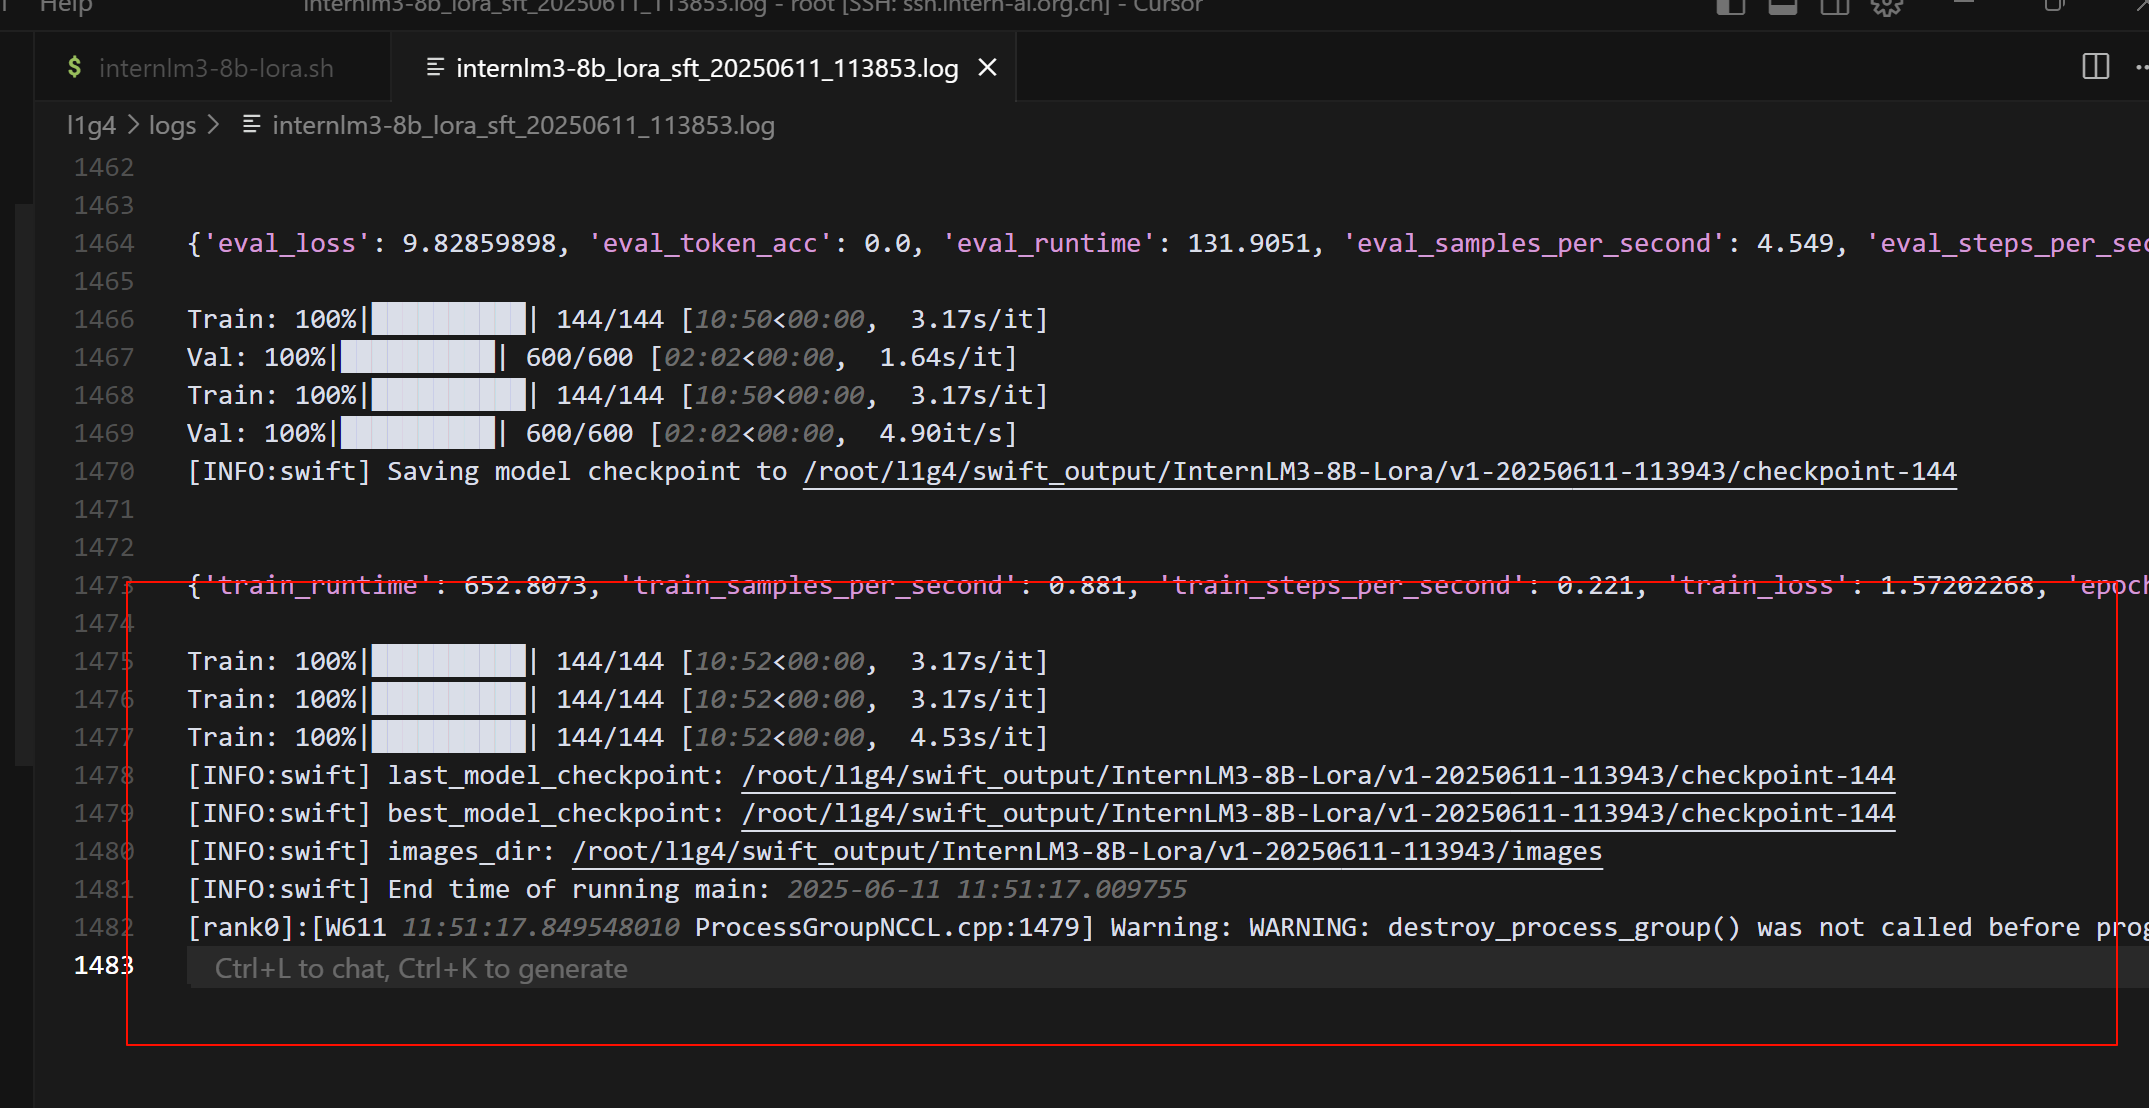Open the images_dir path link
Viewport: 2149px width, 1108px height.
(x=1086, y=851)
